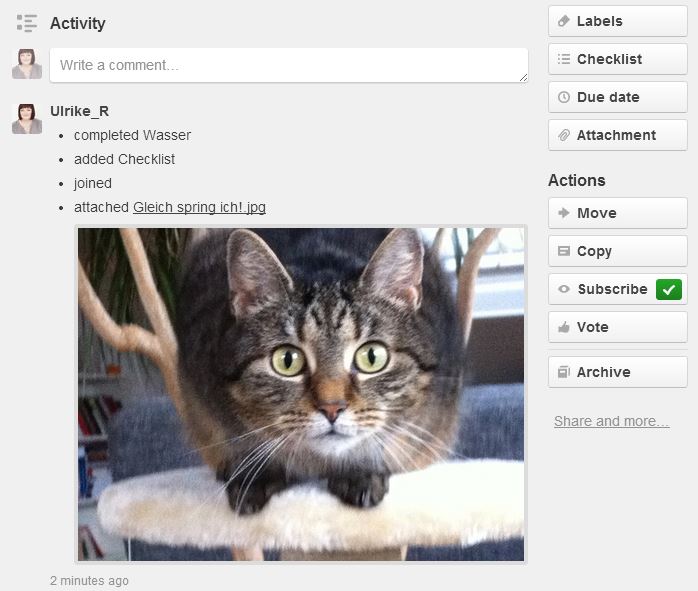The width and height of the screenshot is (698, 591).
Task: Click the Ulrike_R username
Action: [79, 111]
